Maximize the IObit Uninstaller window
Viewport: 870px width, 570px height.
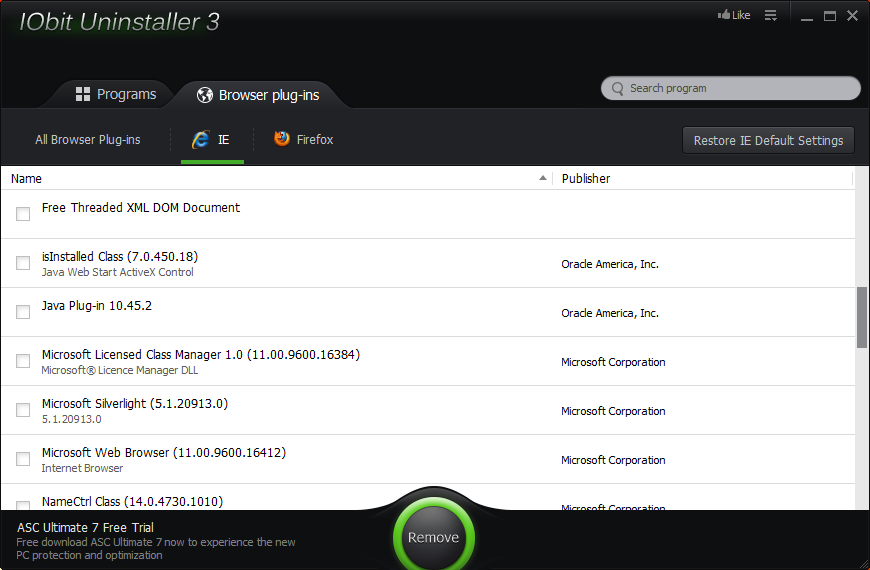pyautogui.click(x=829, y=16)
